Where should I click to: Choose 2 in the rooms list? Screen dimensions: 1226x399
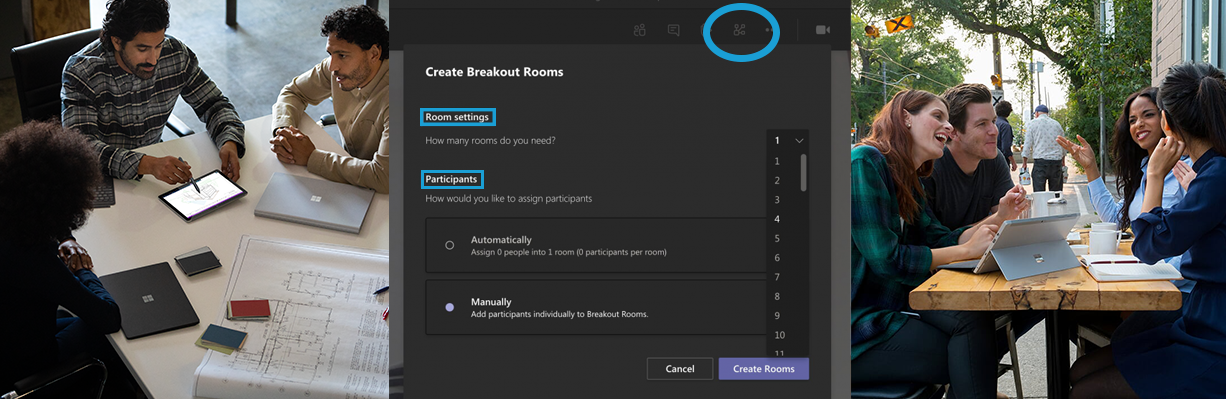[x=777, y=180]
